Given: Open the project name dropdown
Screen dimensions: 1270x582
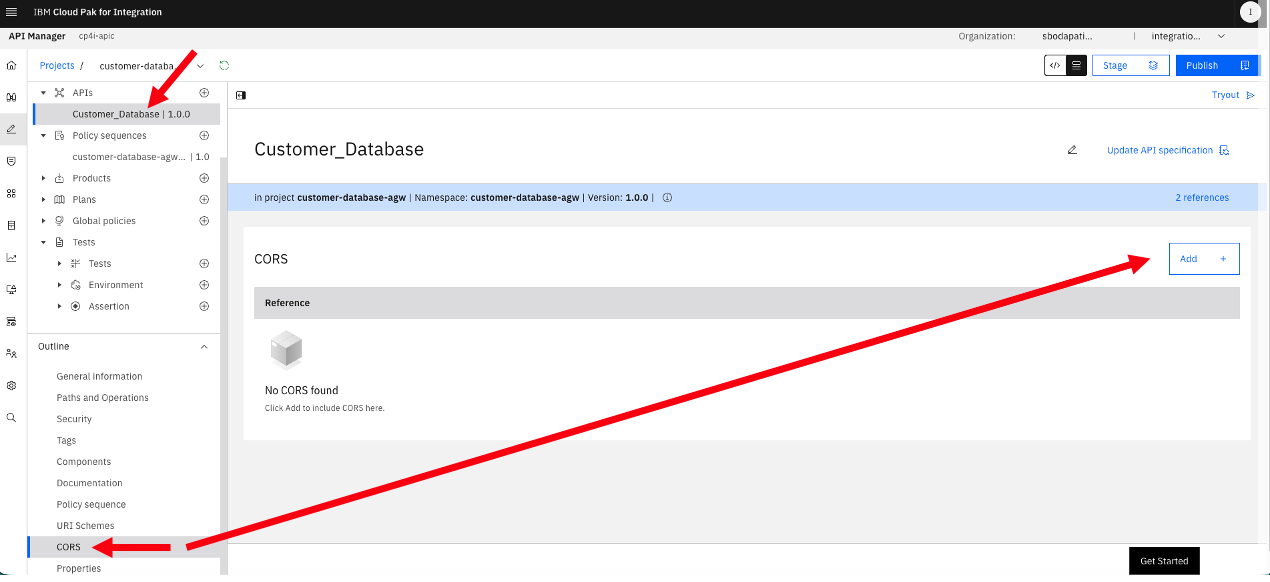Looking at the screenshot, I should point(201,66).
